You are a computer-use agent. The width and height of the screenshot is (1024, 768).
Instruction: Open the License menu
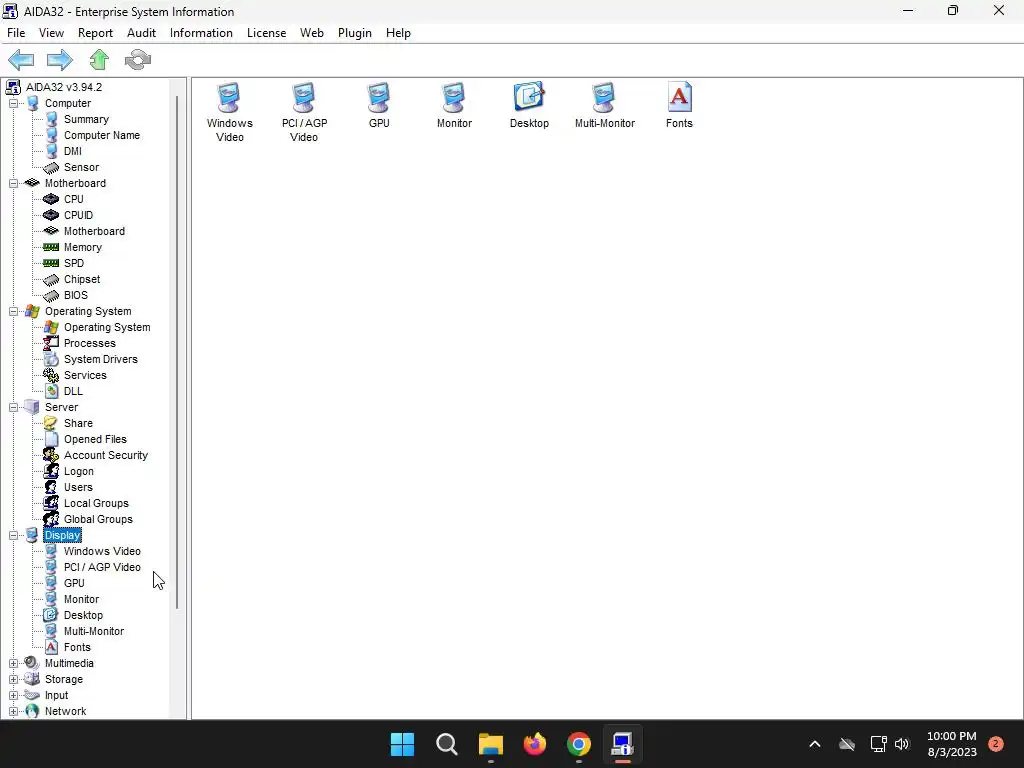(266, 33)
